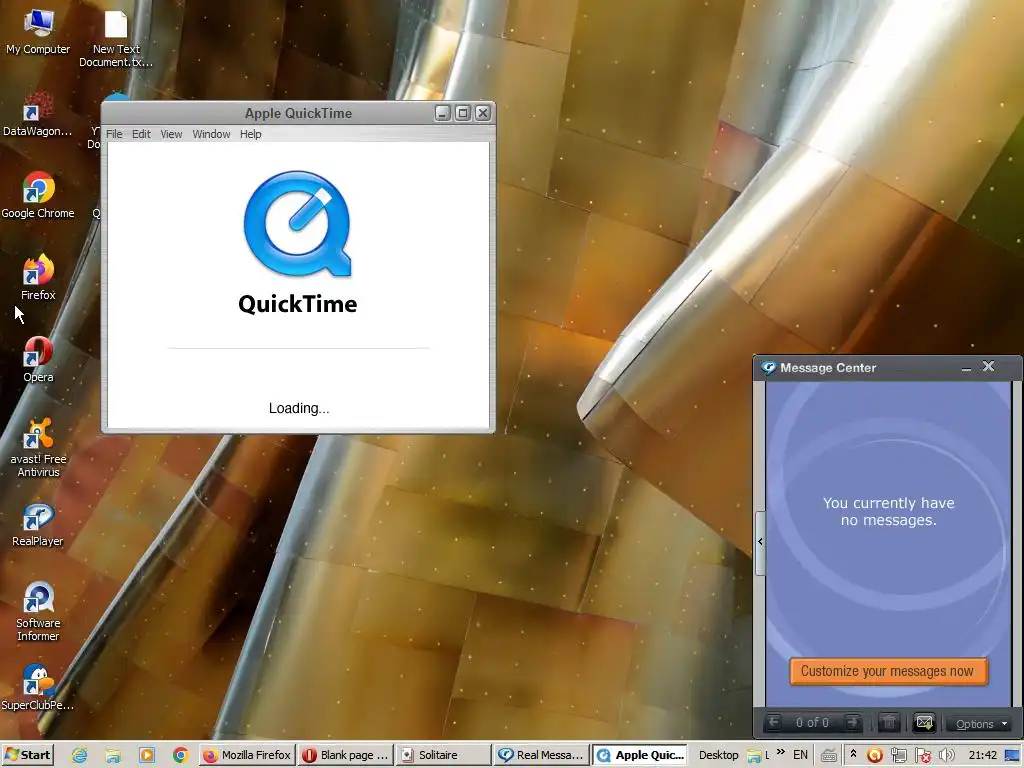Close the Apple QuickTime window
The height and width of the screenshot is (768, 1024).
pyautogui.click(x=483, y=113)
